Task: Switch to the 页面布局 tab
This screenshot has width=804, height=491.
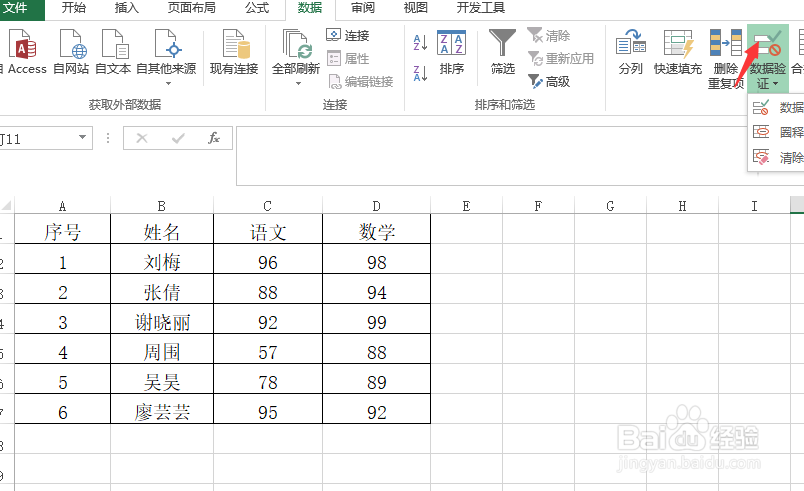Action: (191, 8)
